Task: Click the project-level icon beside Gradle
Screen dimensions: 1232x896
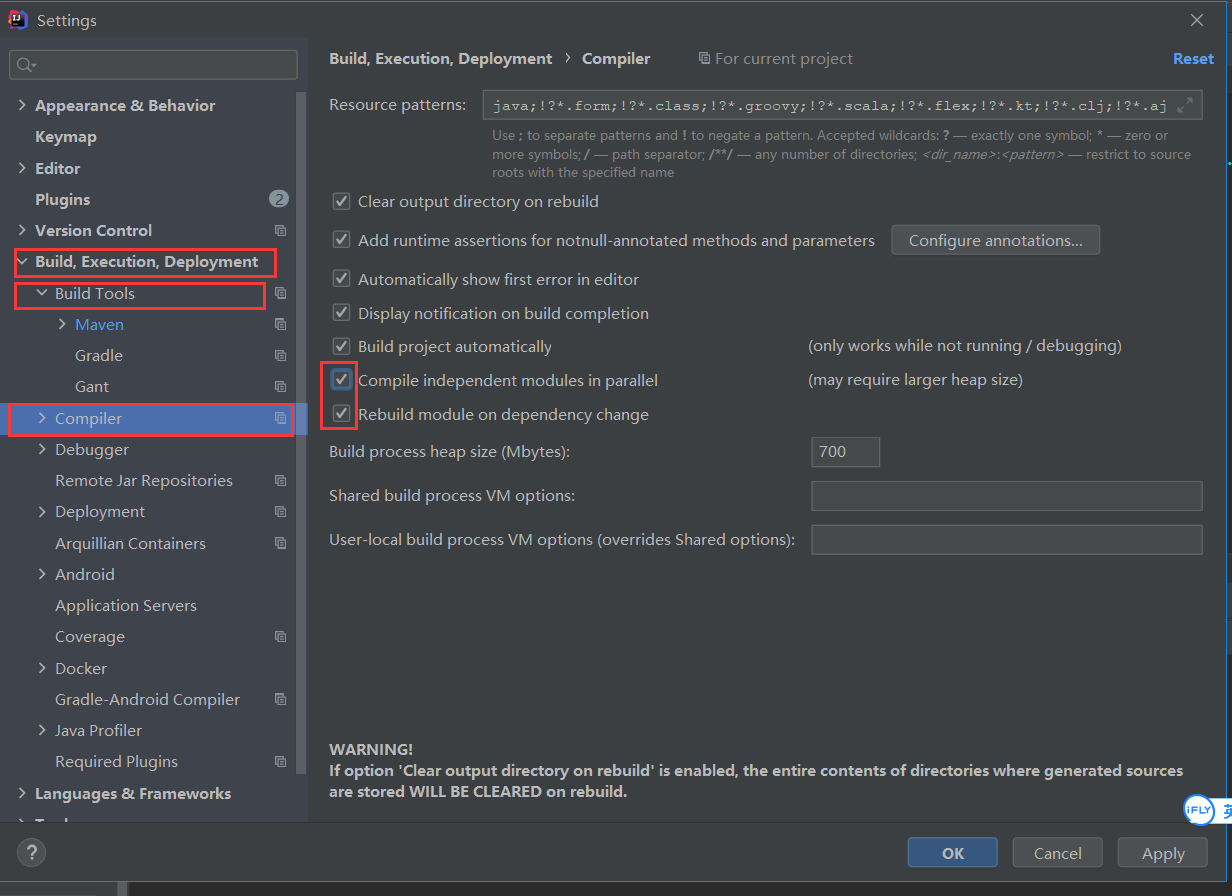Action: coord(280,356)
